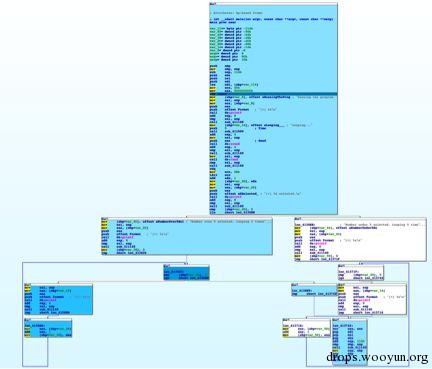The height and width of the screenshot is (369, 432).
Task: Click title icons of the small white jmp node
Action: point(342,266)
